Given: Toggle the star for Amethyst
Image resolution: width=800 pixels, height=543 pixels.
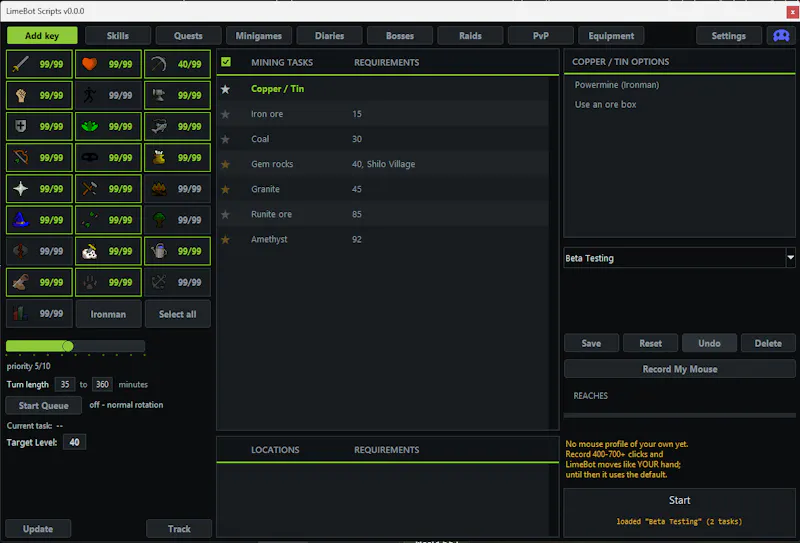Looking at the screenshot, I should (x=225, y=239).
